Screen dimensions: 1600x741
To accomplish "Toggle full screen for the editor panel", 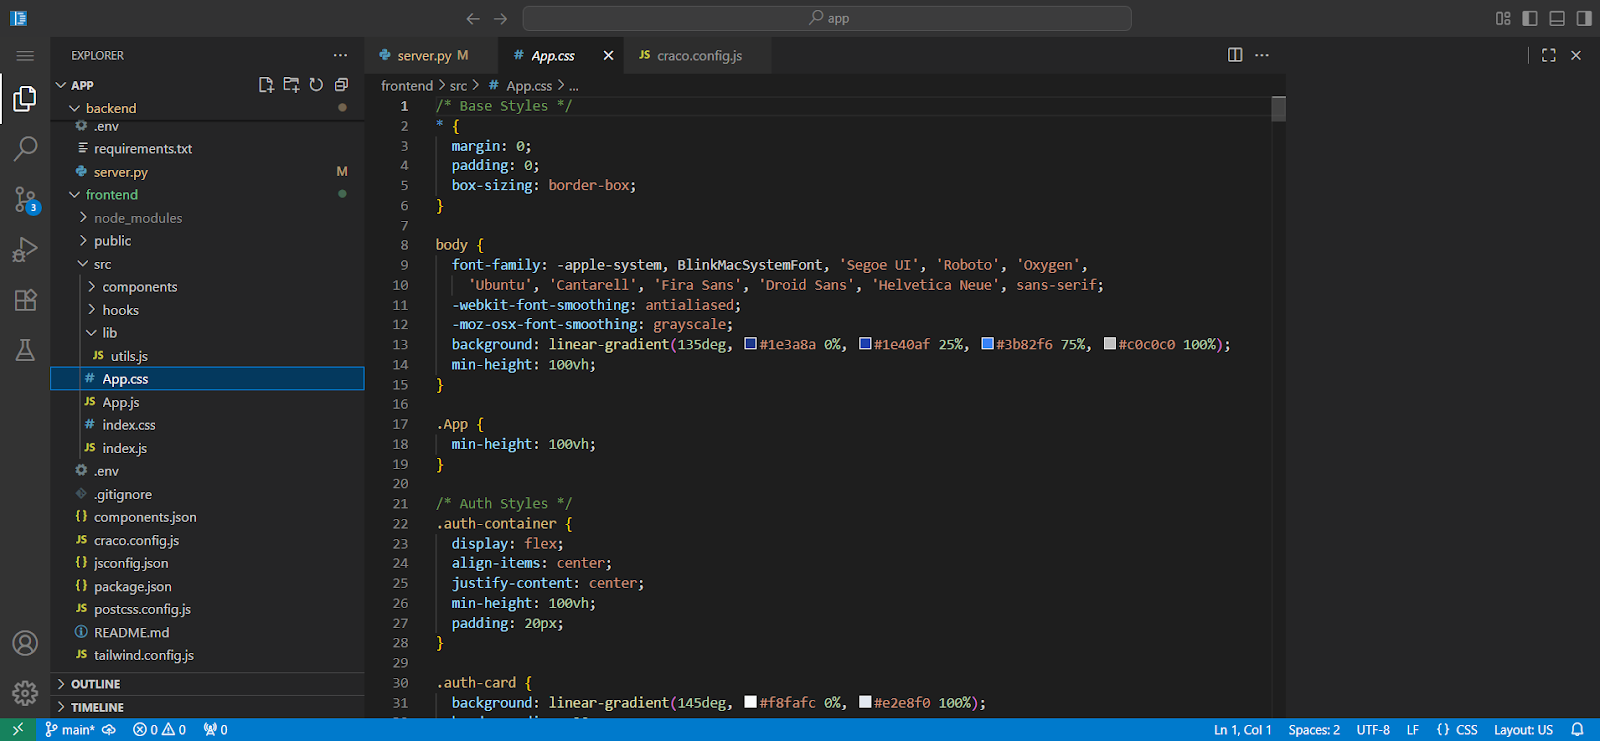I will coord(1549,55).
